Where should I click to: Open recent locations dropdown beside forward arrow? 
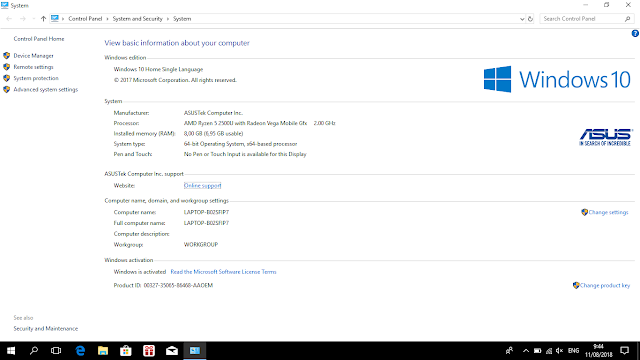pyautogui.click(x=33, y=19)
